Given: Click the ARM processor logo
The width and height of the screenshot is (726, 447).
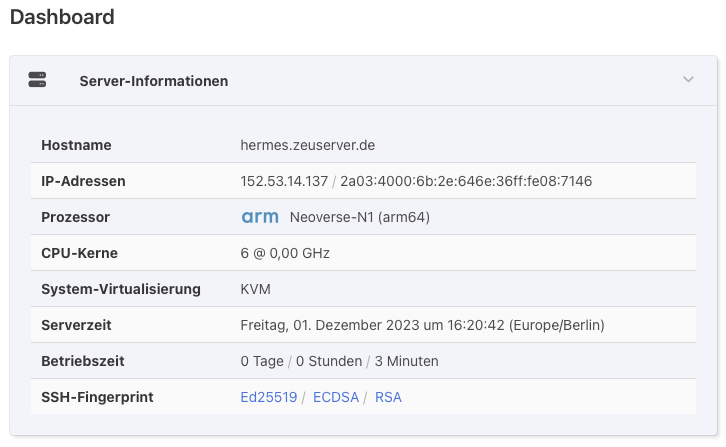Looking at the screenshot, I should pos(260,217).
